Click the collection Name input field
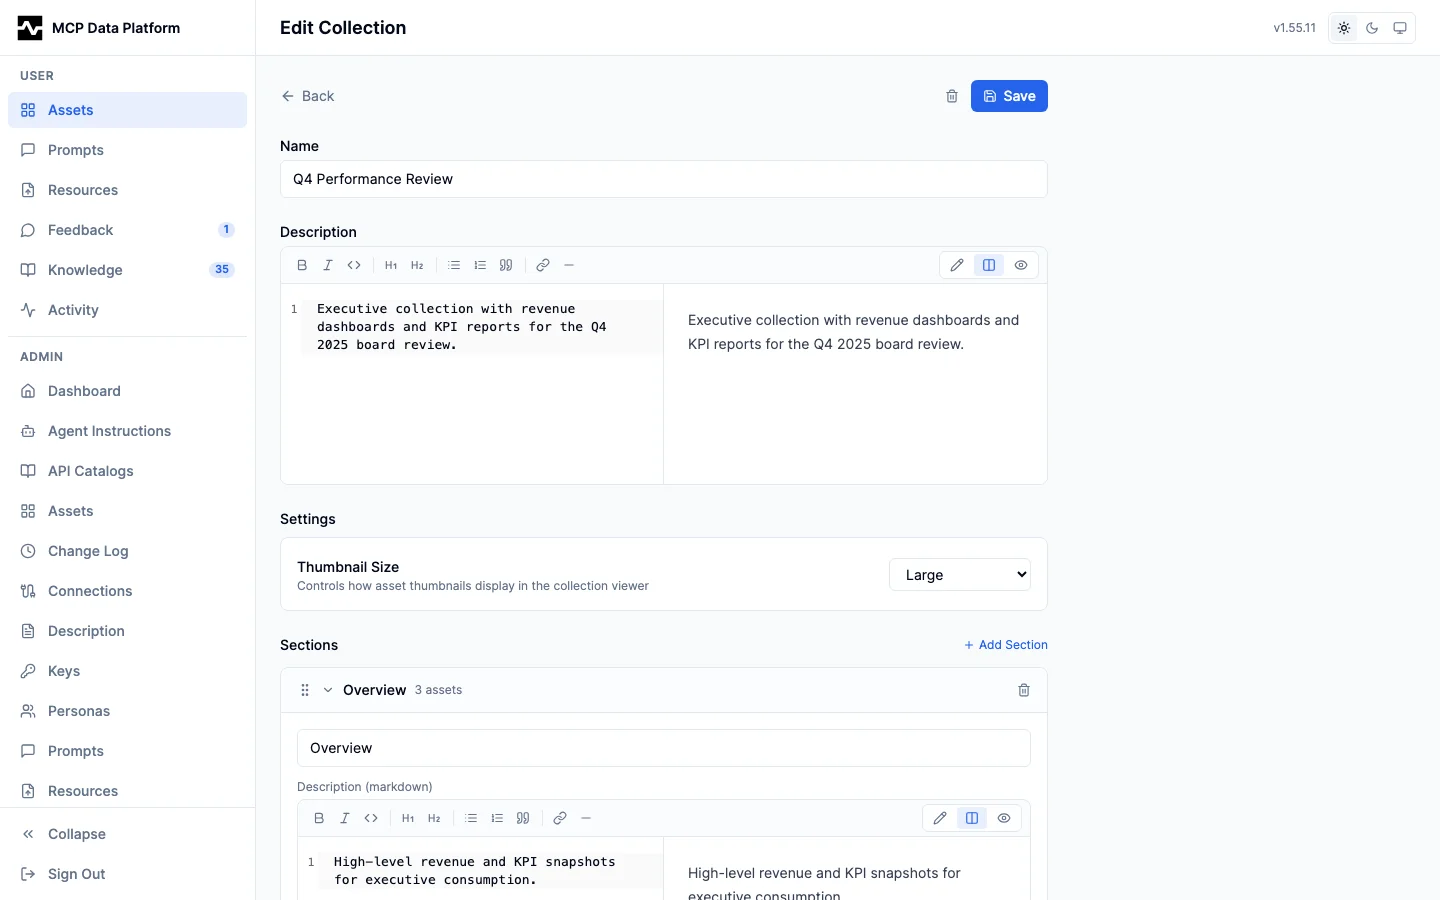The height and width of the screenshot is (900, 1440). coord(664,179)
